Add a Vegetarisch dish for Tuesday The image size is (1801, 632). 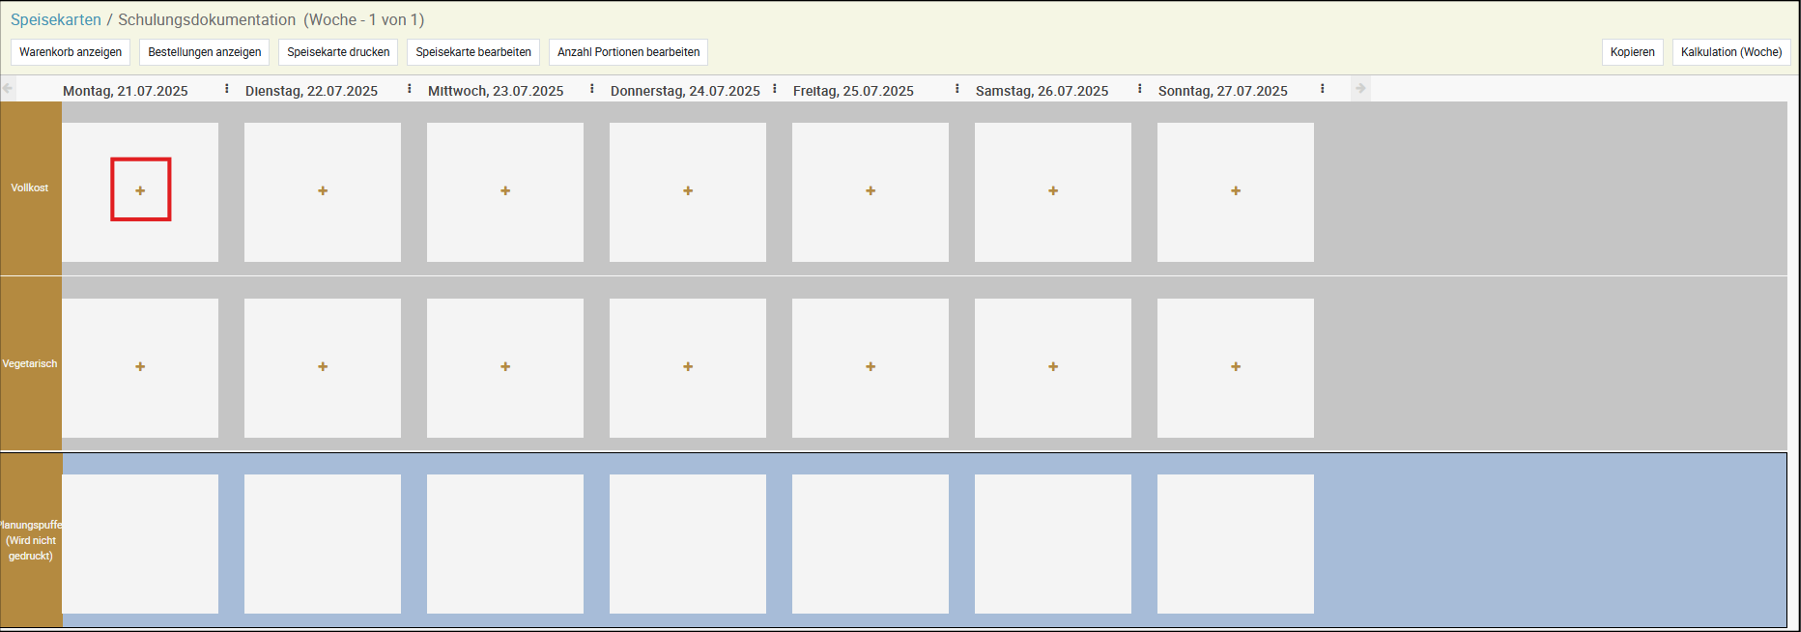coord(322,367)
